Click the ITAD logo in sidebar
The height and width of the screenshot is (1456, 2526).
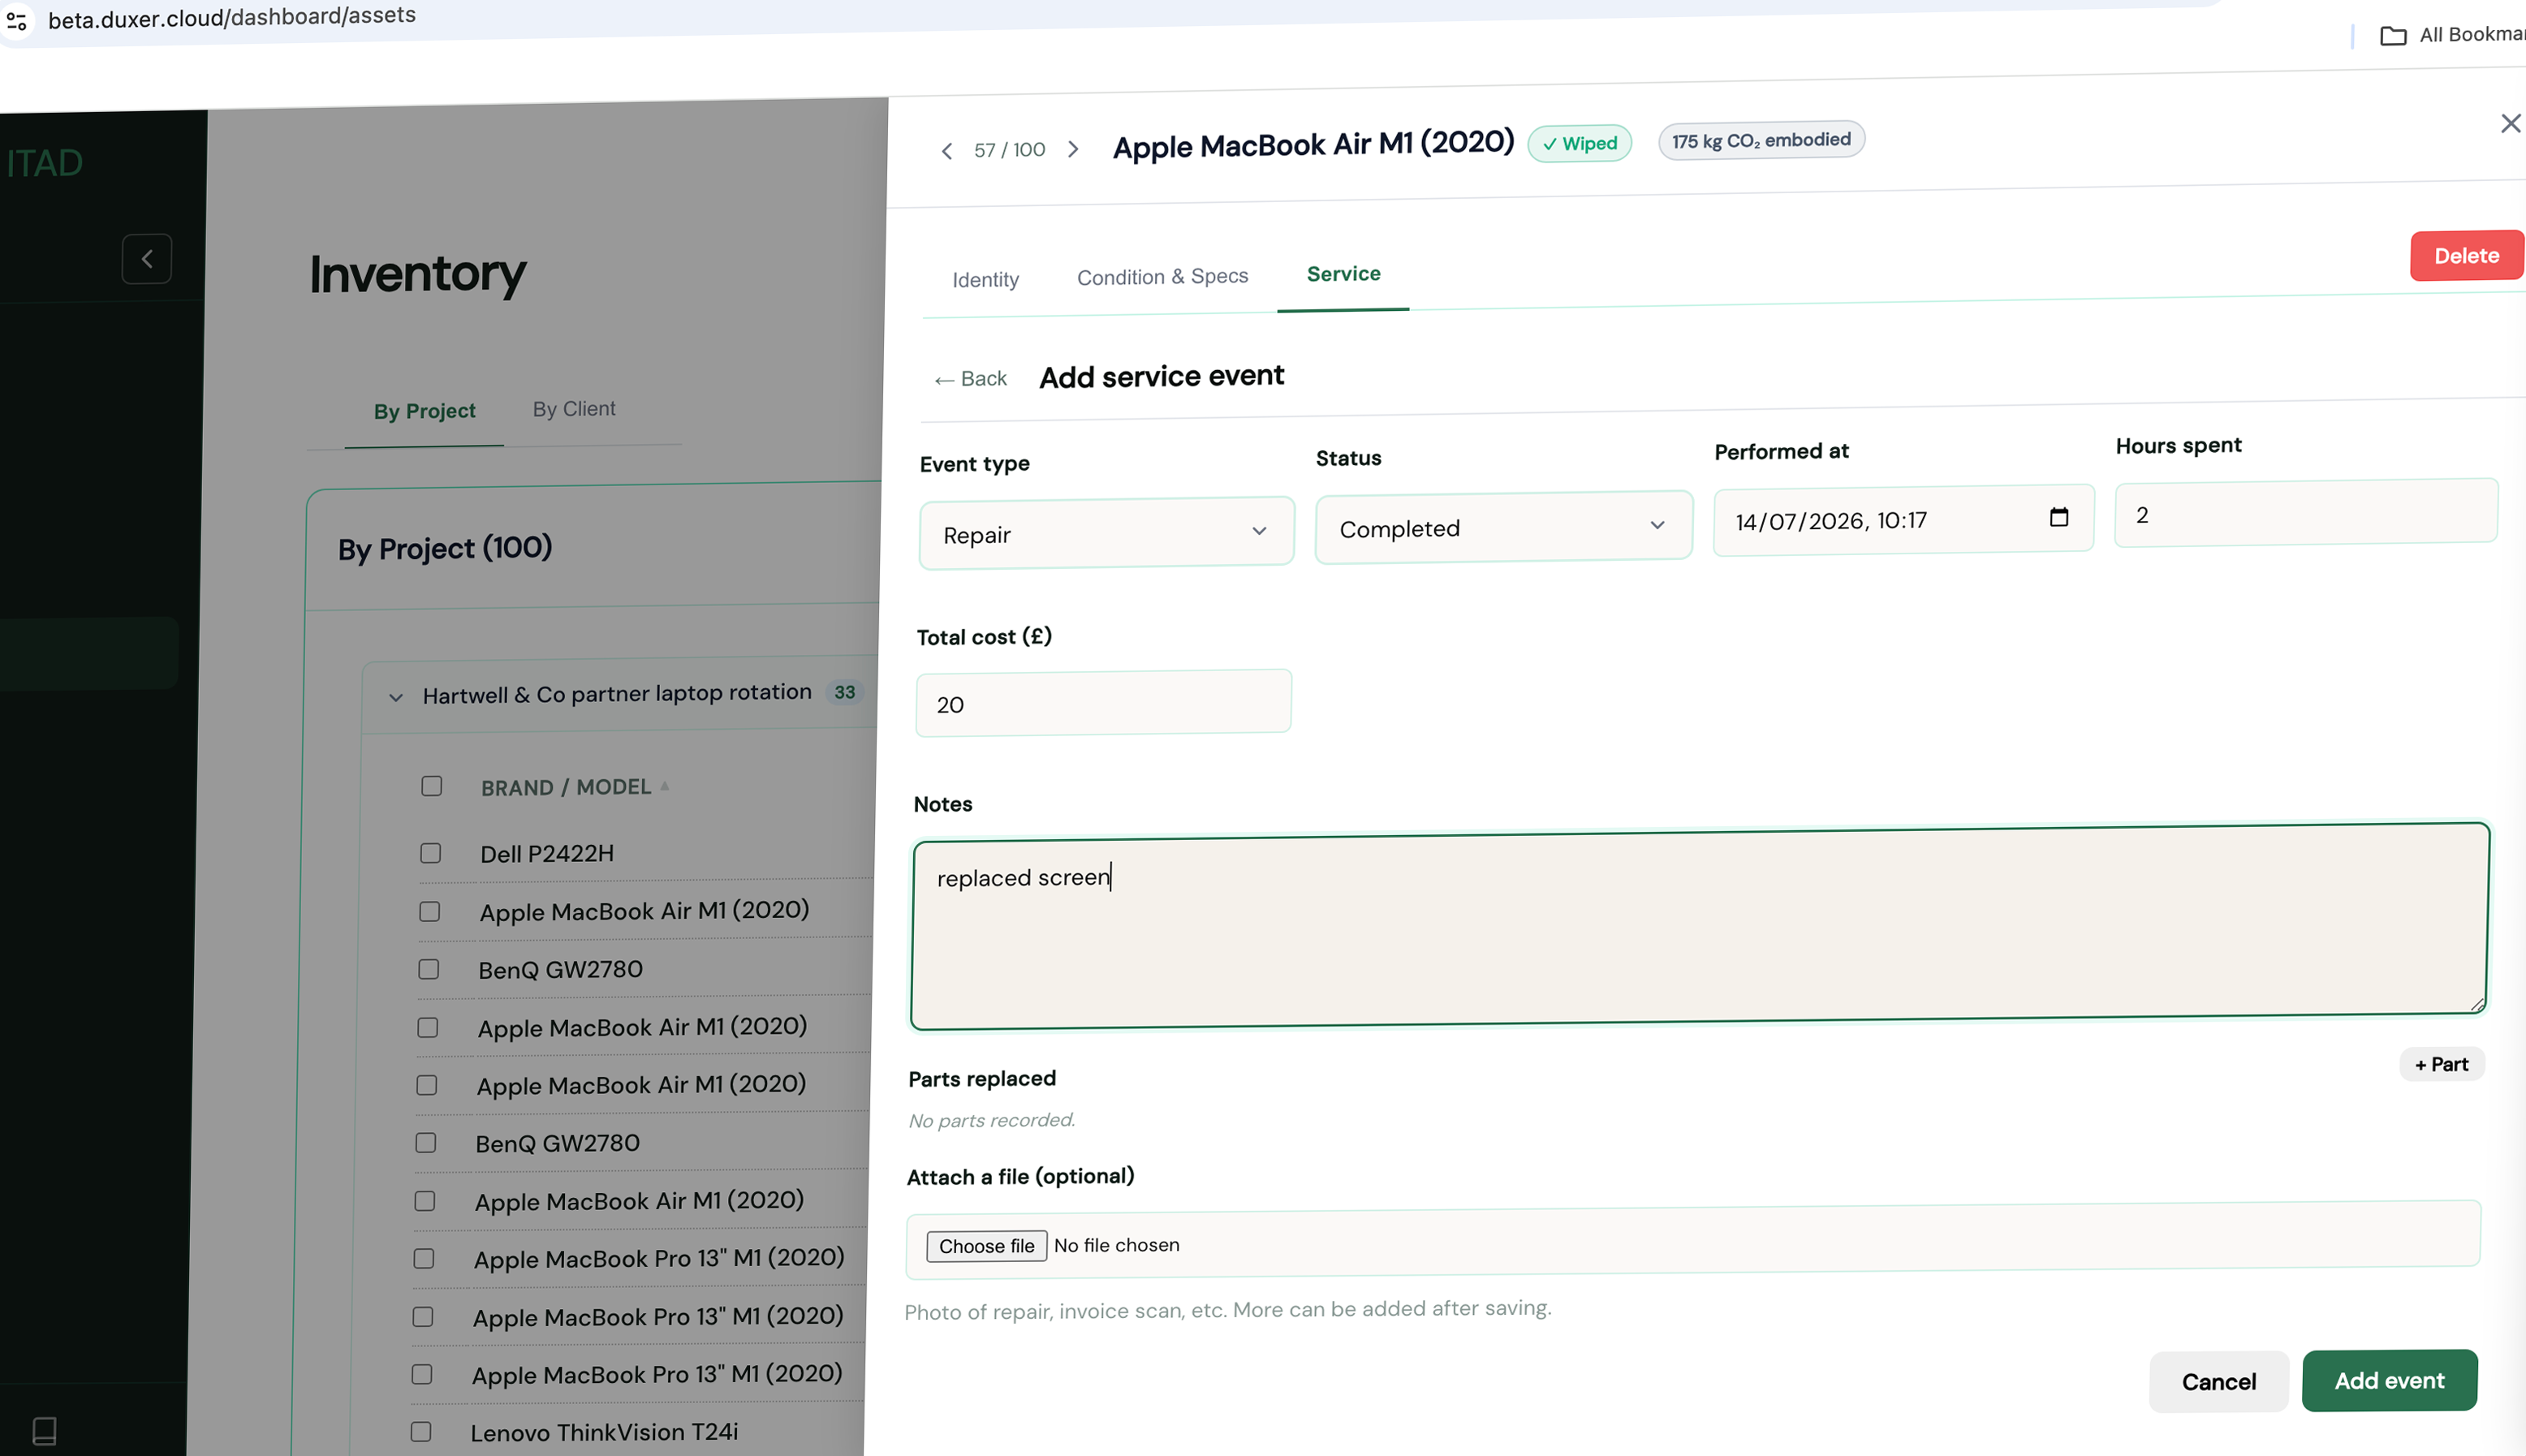click(x=44, y=163)
